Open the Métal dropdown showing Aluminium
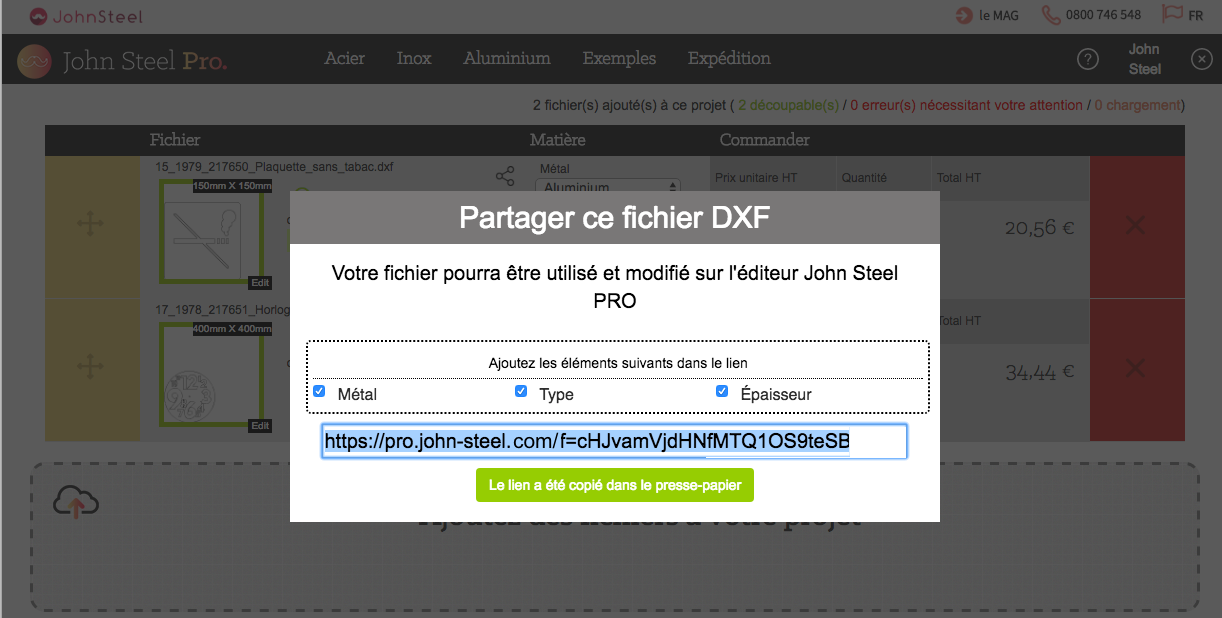The height and width of the screenshot is (618, 1222). click(608, 187)
